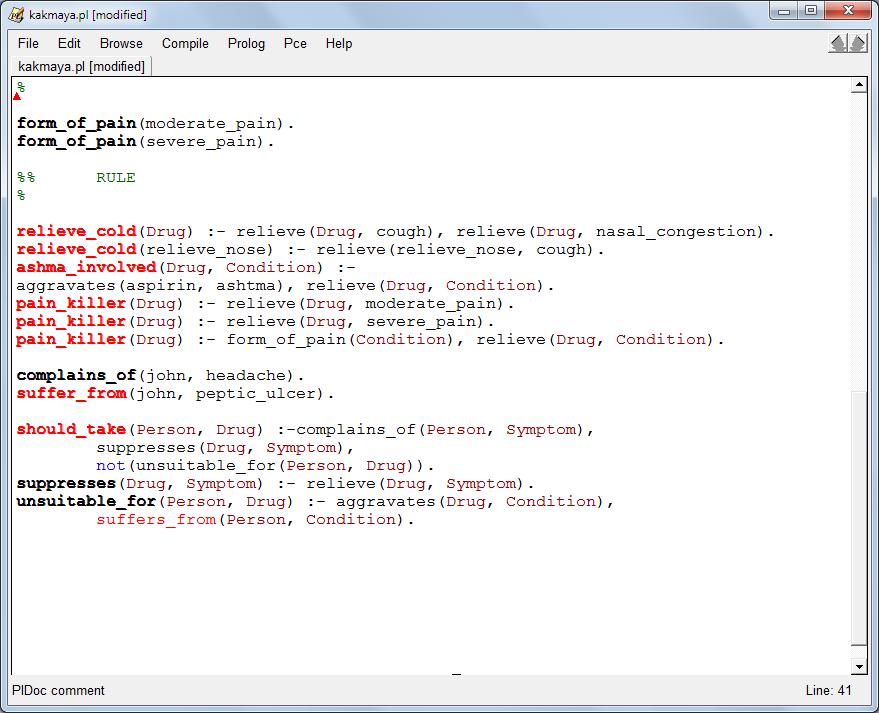879x713 pixels.
Task: Click the scrollbar up arrow
Action: click(861, 85)
